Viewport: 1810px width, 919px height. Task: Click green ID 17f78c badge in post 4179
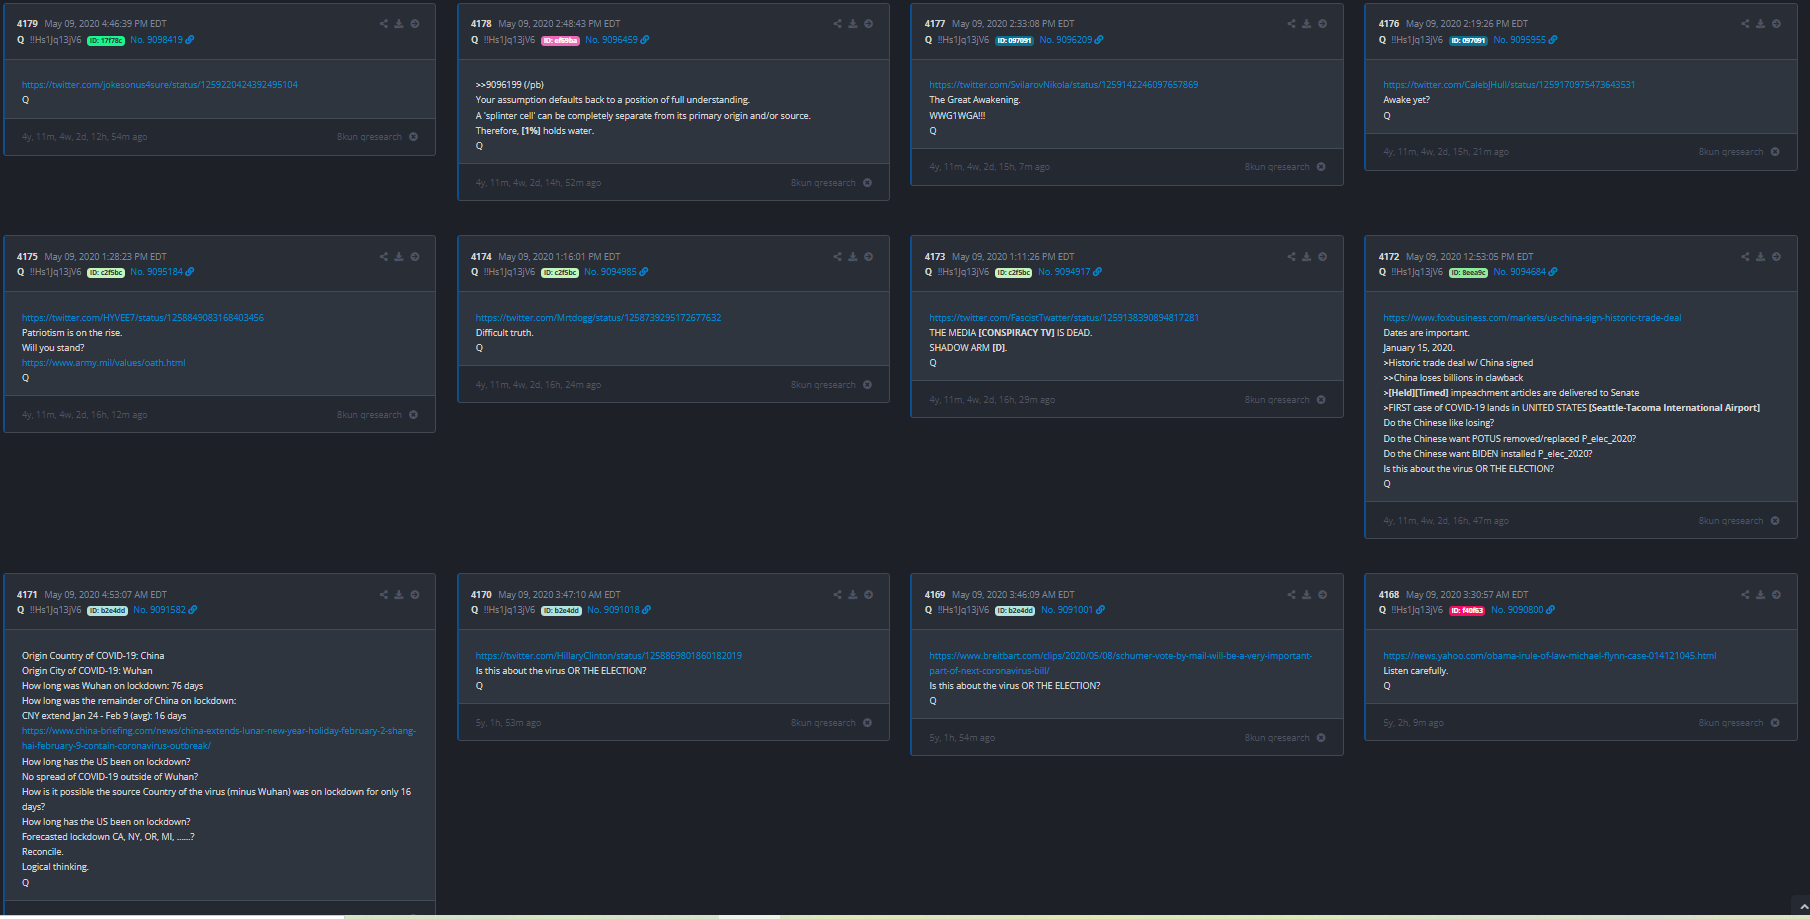tap(106, 41)
